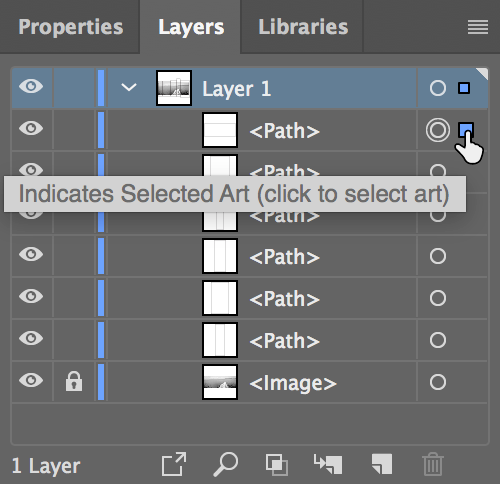Screen dimensions: 500x484
Task: Click the Layer 1 thumbnail
Action: click(174, 88)
